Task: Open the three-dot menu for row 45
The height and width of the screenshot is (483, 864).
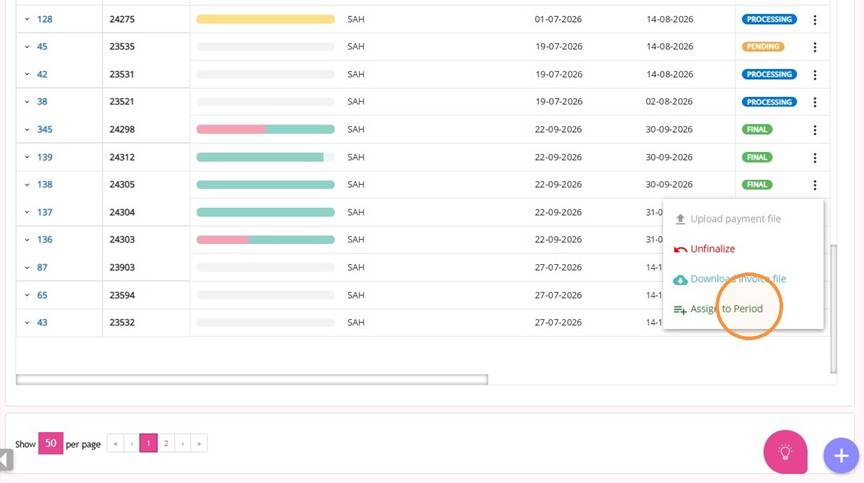Action: click(814, 47)
